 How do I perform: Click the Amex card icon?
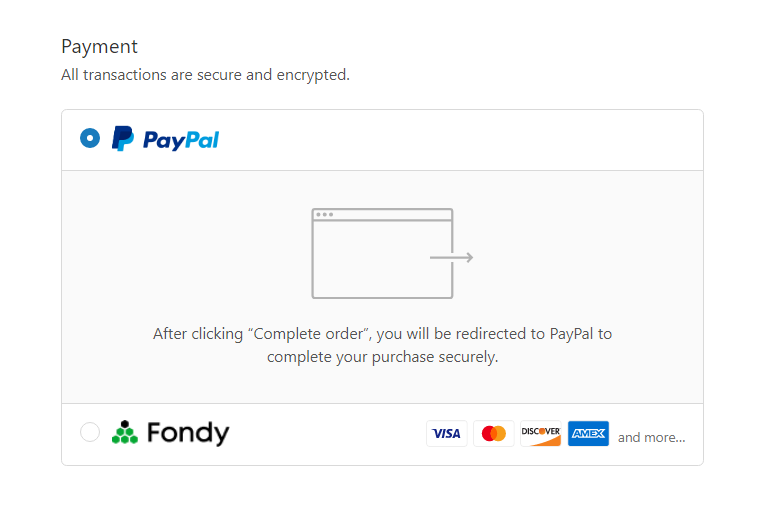pos(588,434)
